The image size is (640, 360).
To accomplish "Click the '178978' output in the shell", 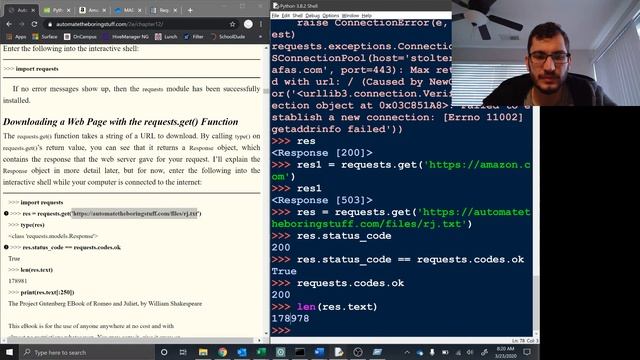I will point(290,318).
